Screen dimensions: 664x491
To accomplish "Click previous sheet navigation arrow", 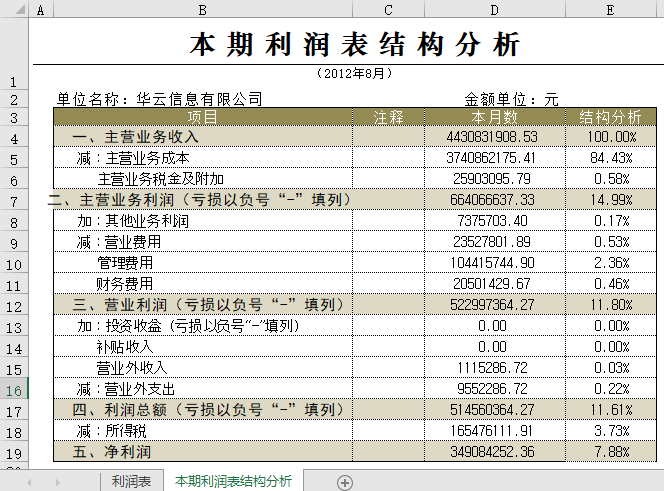I will coord(29,482).
